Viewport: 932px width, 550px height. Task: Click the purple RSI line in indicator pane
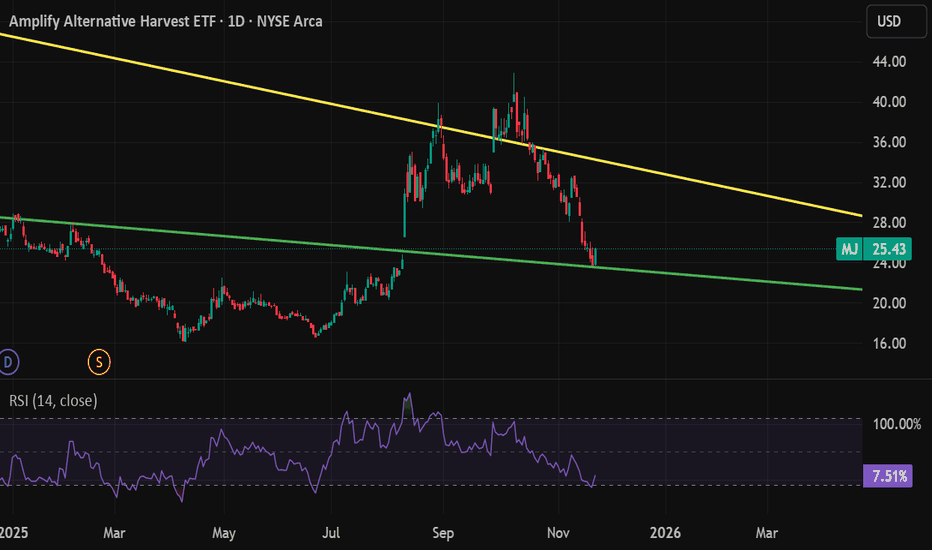[x=220, y=439]
